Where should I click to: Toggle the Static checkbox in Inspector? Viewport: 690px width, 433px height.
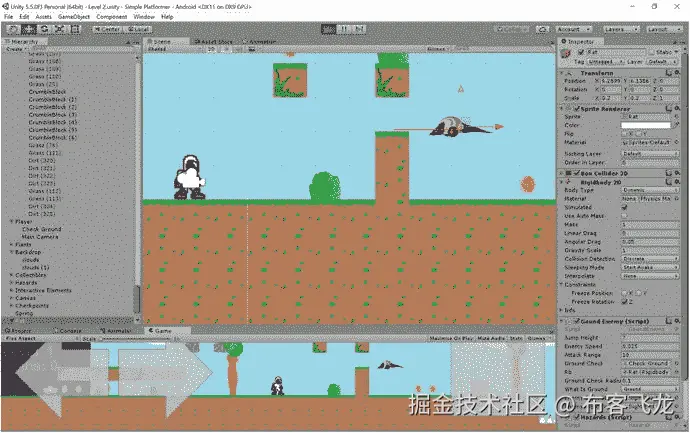coord(651,52)
